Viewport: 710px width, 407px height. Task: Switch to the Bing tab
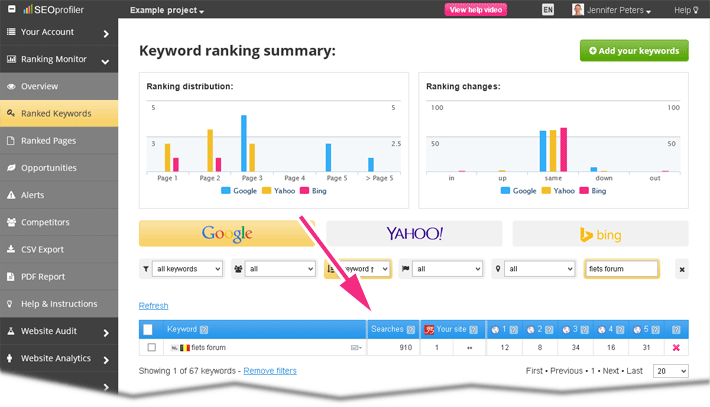(x=601, y=233)
